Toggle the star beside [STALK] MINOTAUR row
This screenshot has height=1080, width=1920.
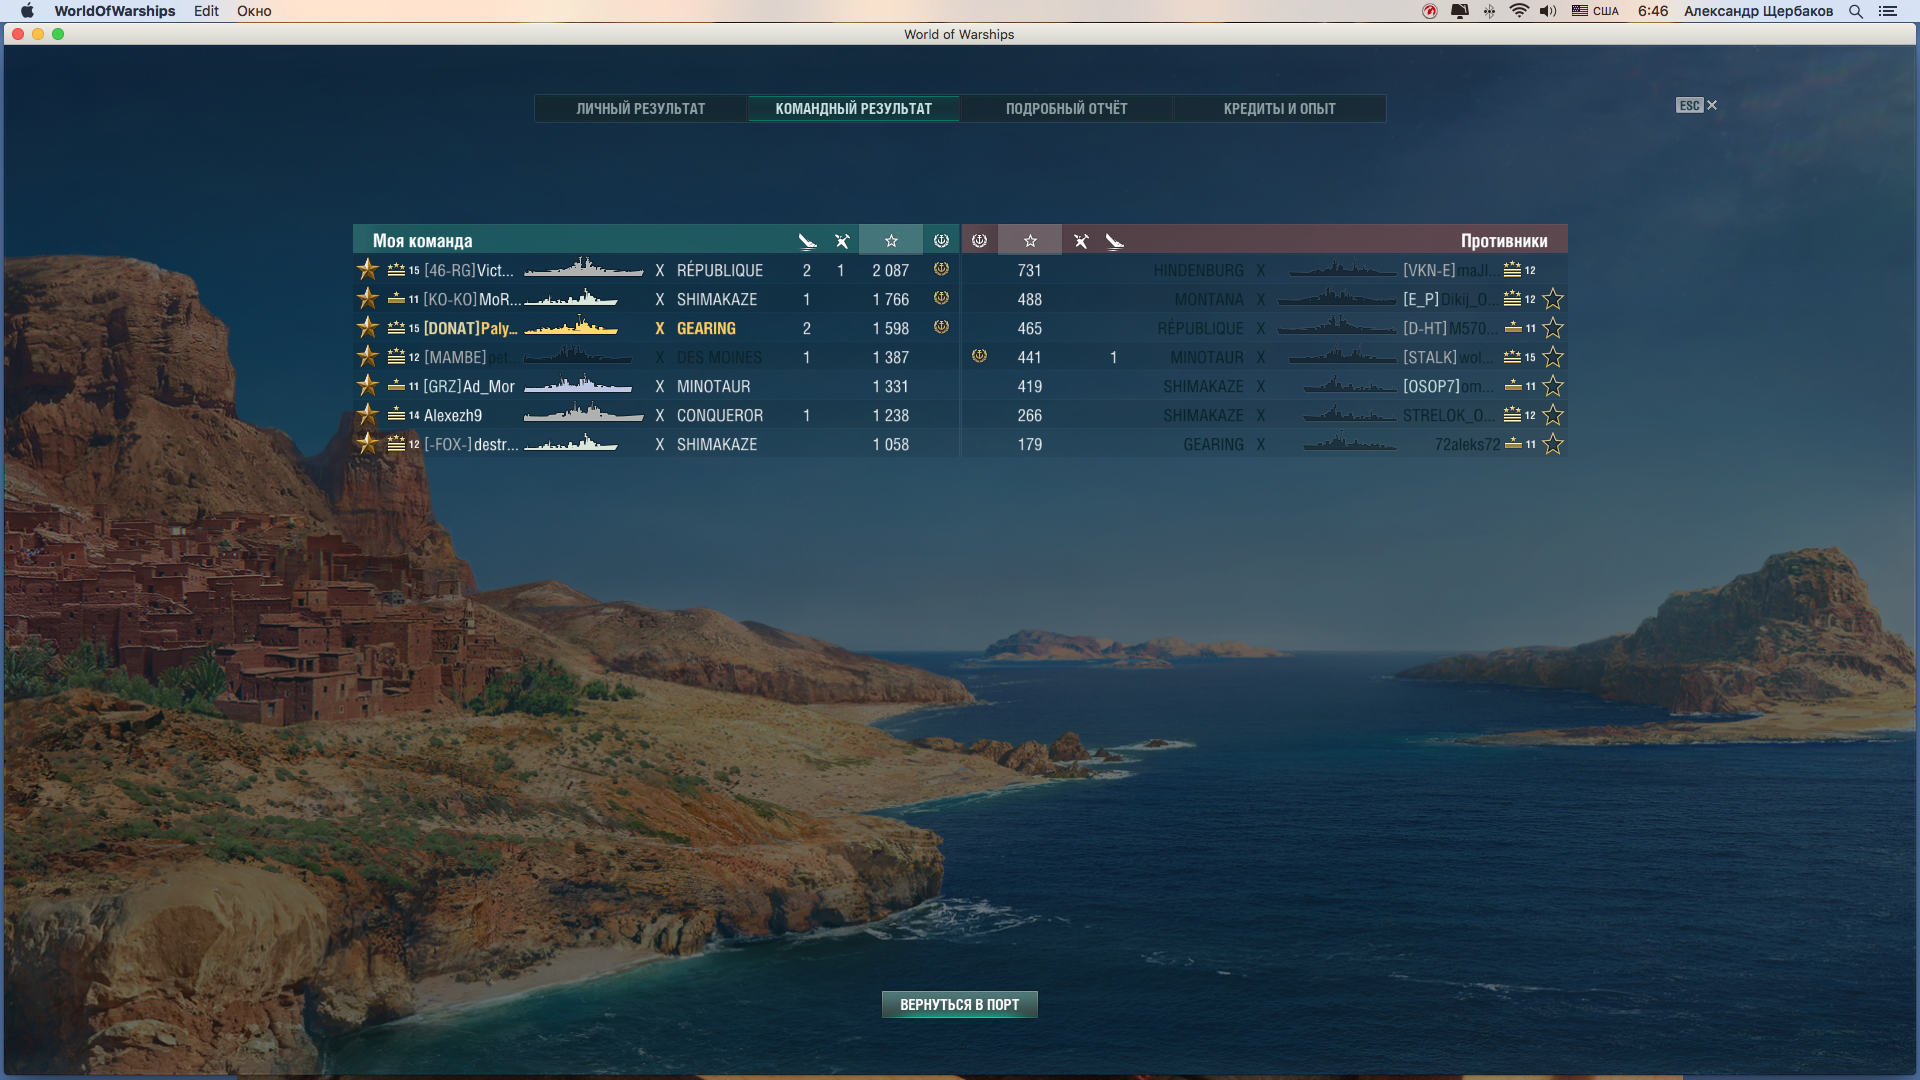click(1553, 357)
